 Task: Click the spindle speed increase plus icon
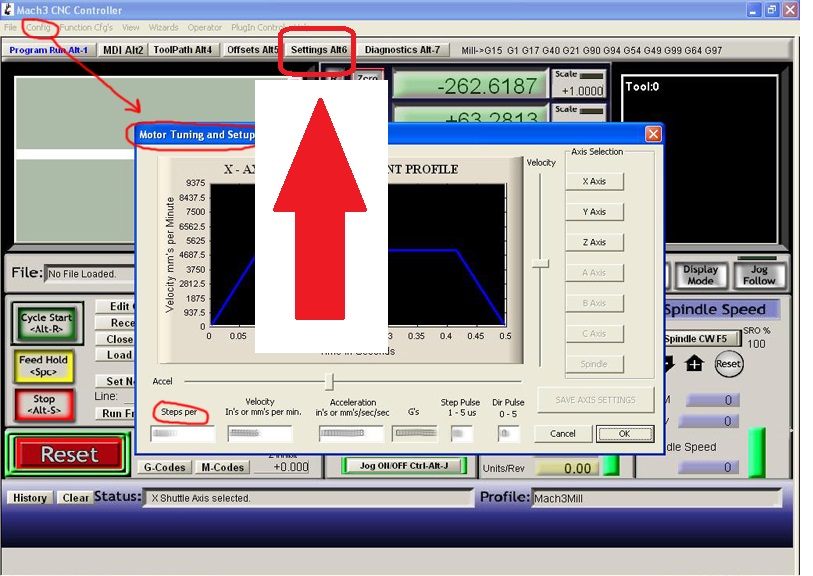pos(694,364)
